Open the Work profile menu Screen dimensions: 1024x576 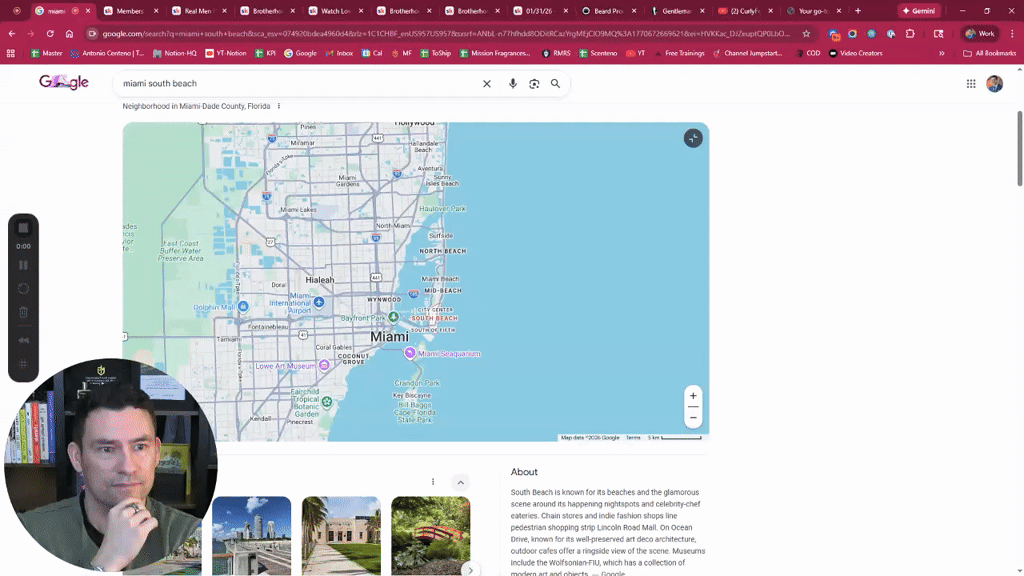tap(980, 33)
